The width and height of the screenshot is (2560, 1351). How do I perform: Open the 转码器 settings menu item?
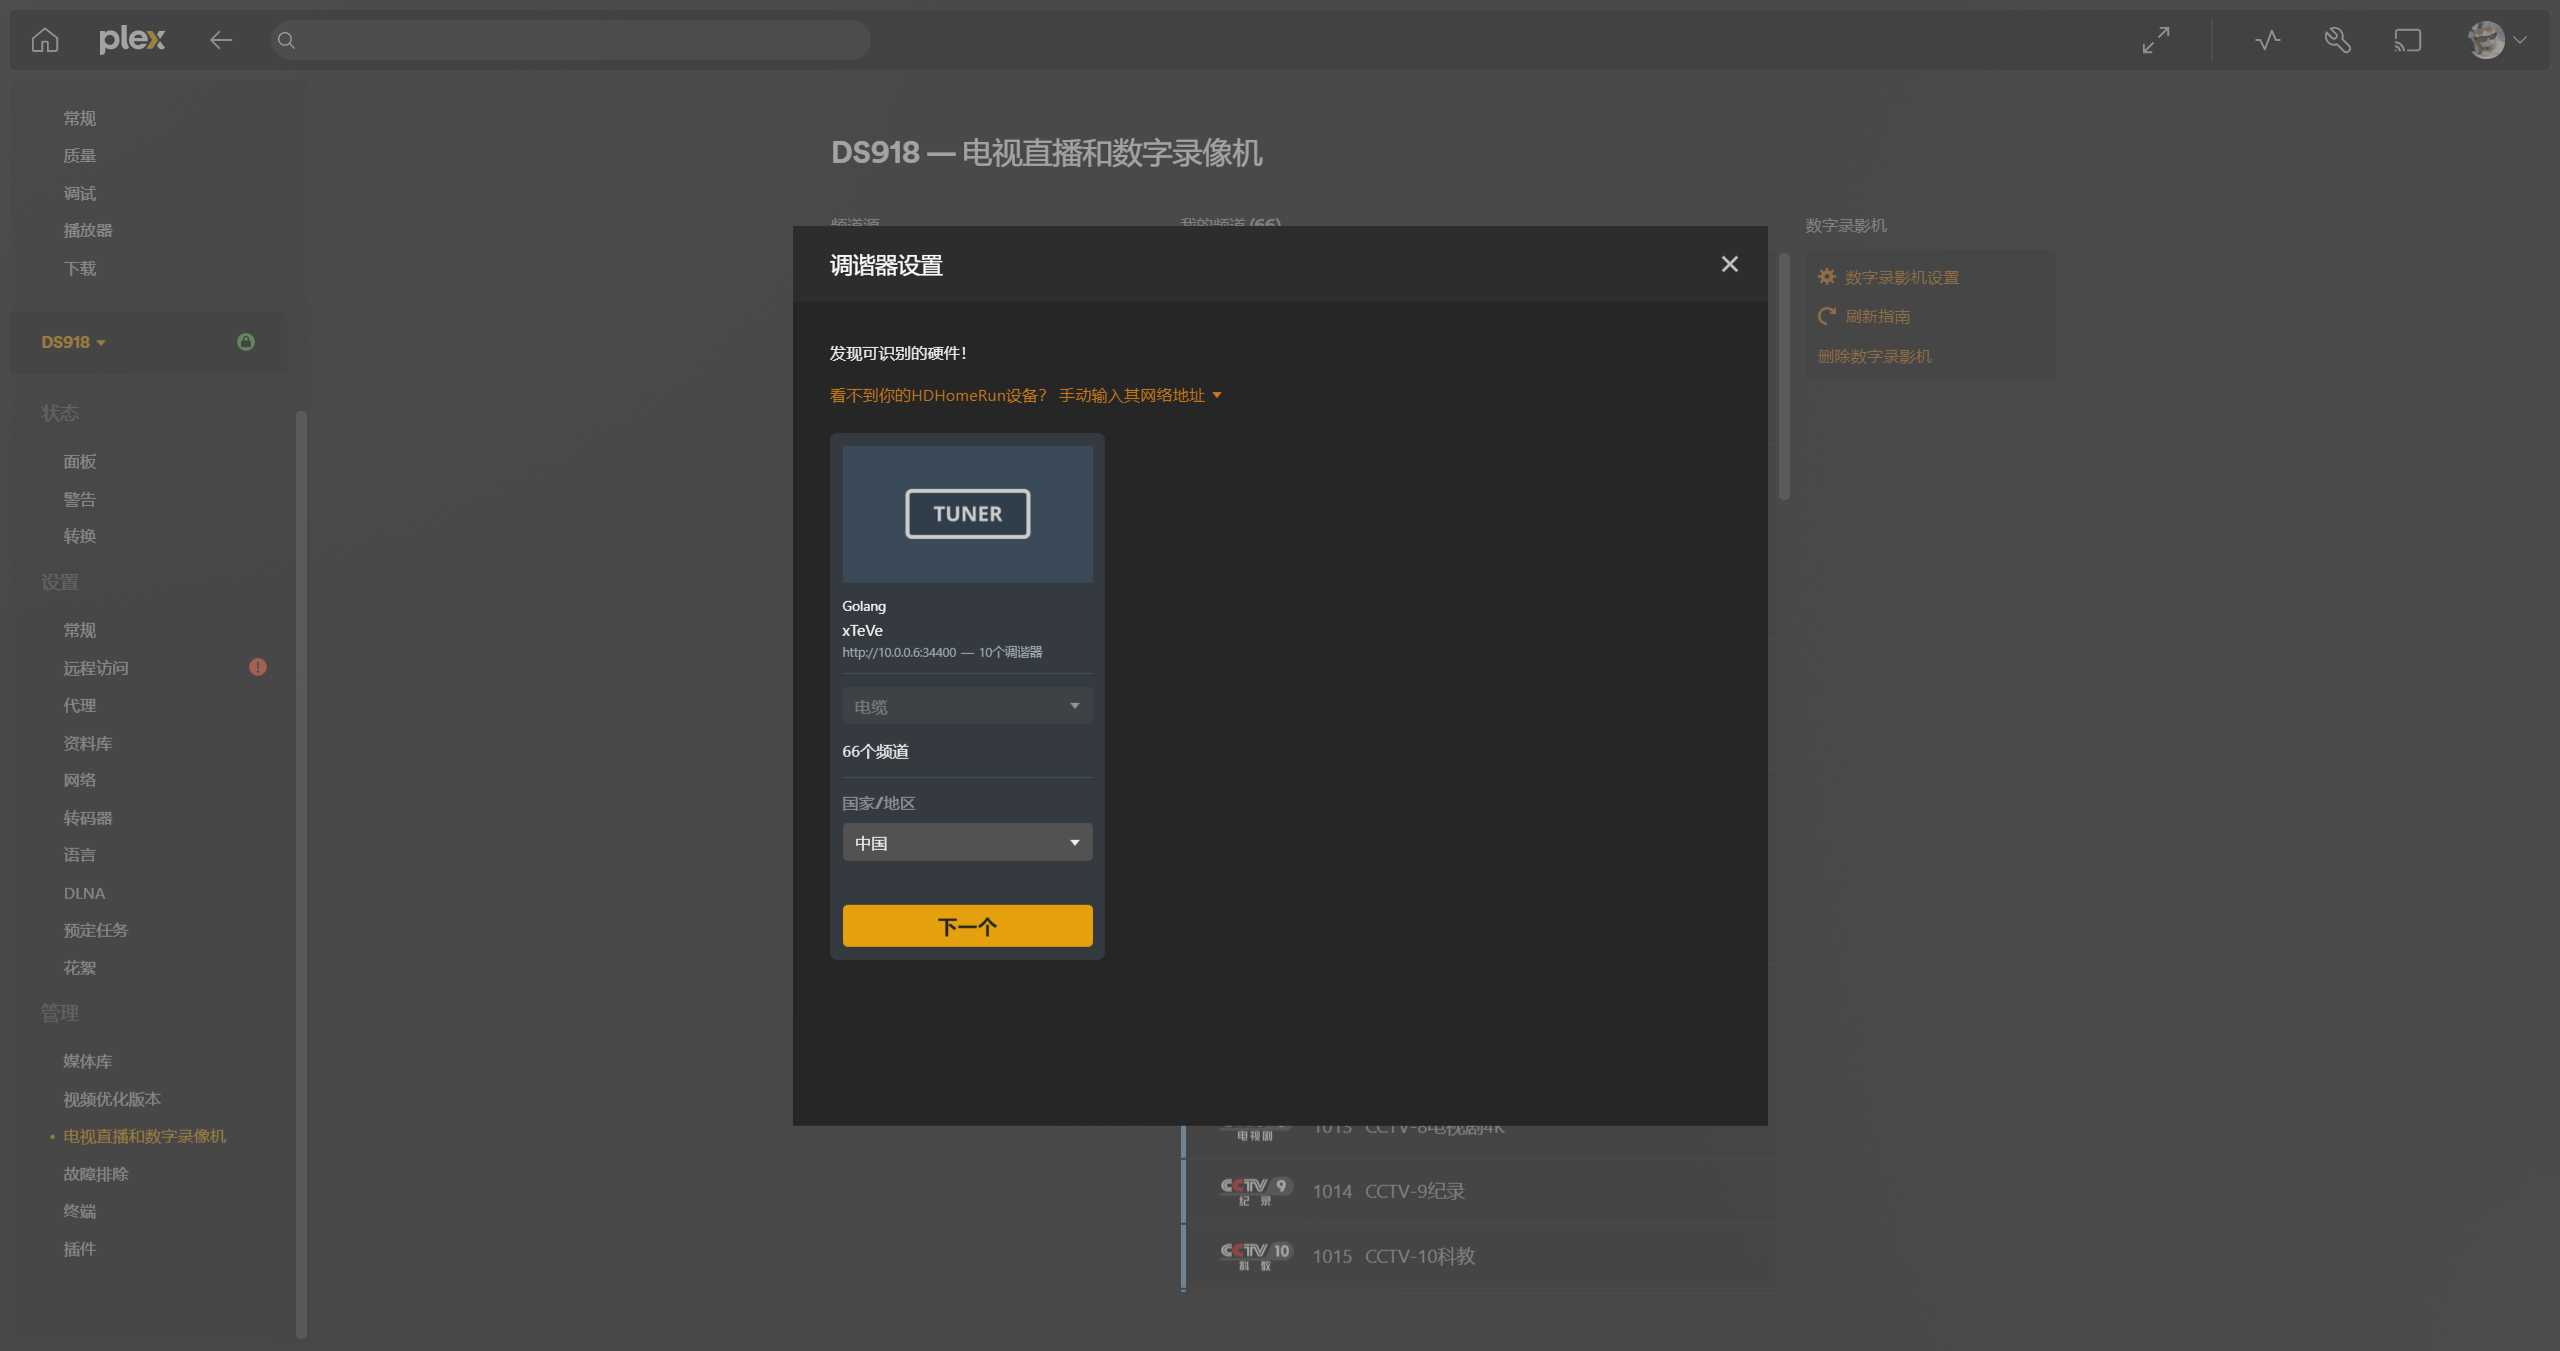click(88, 818)
